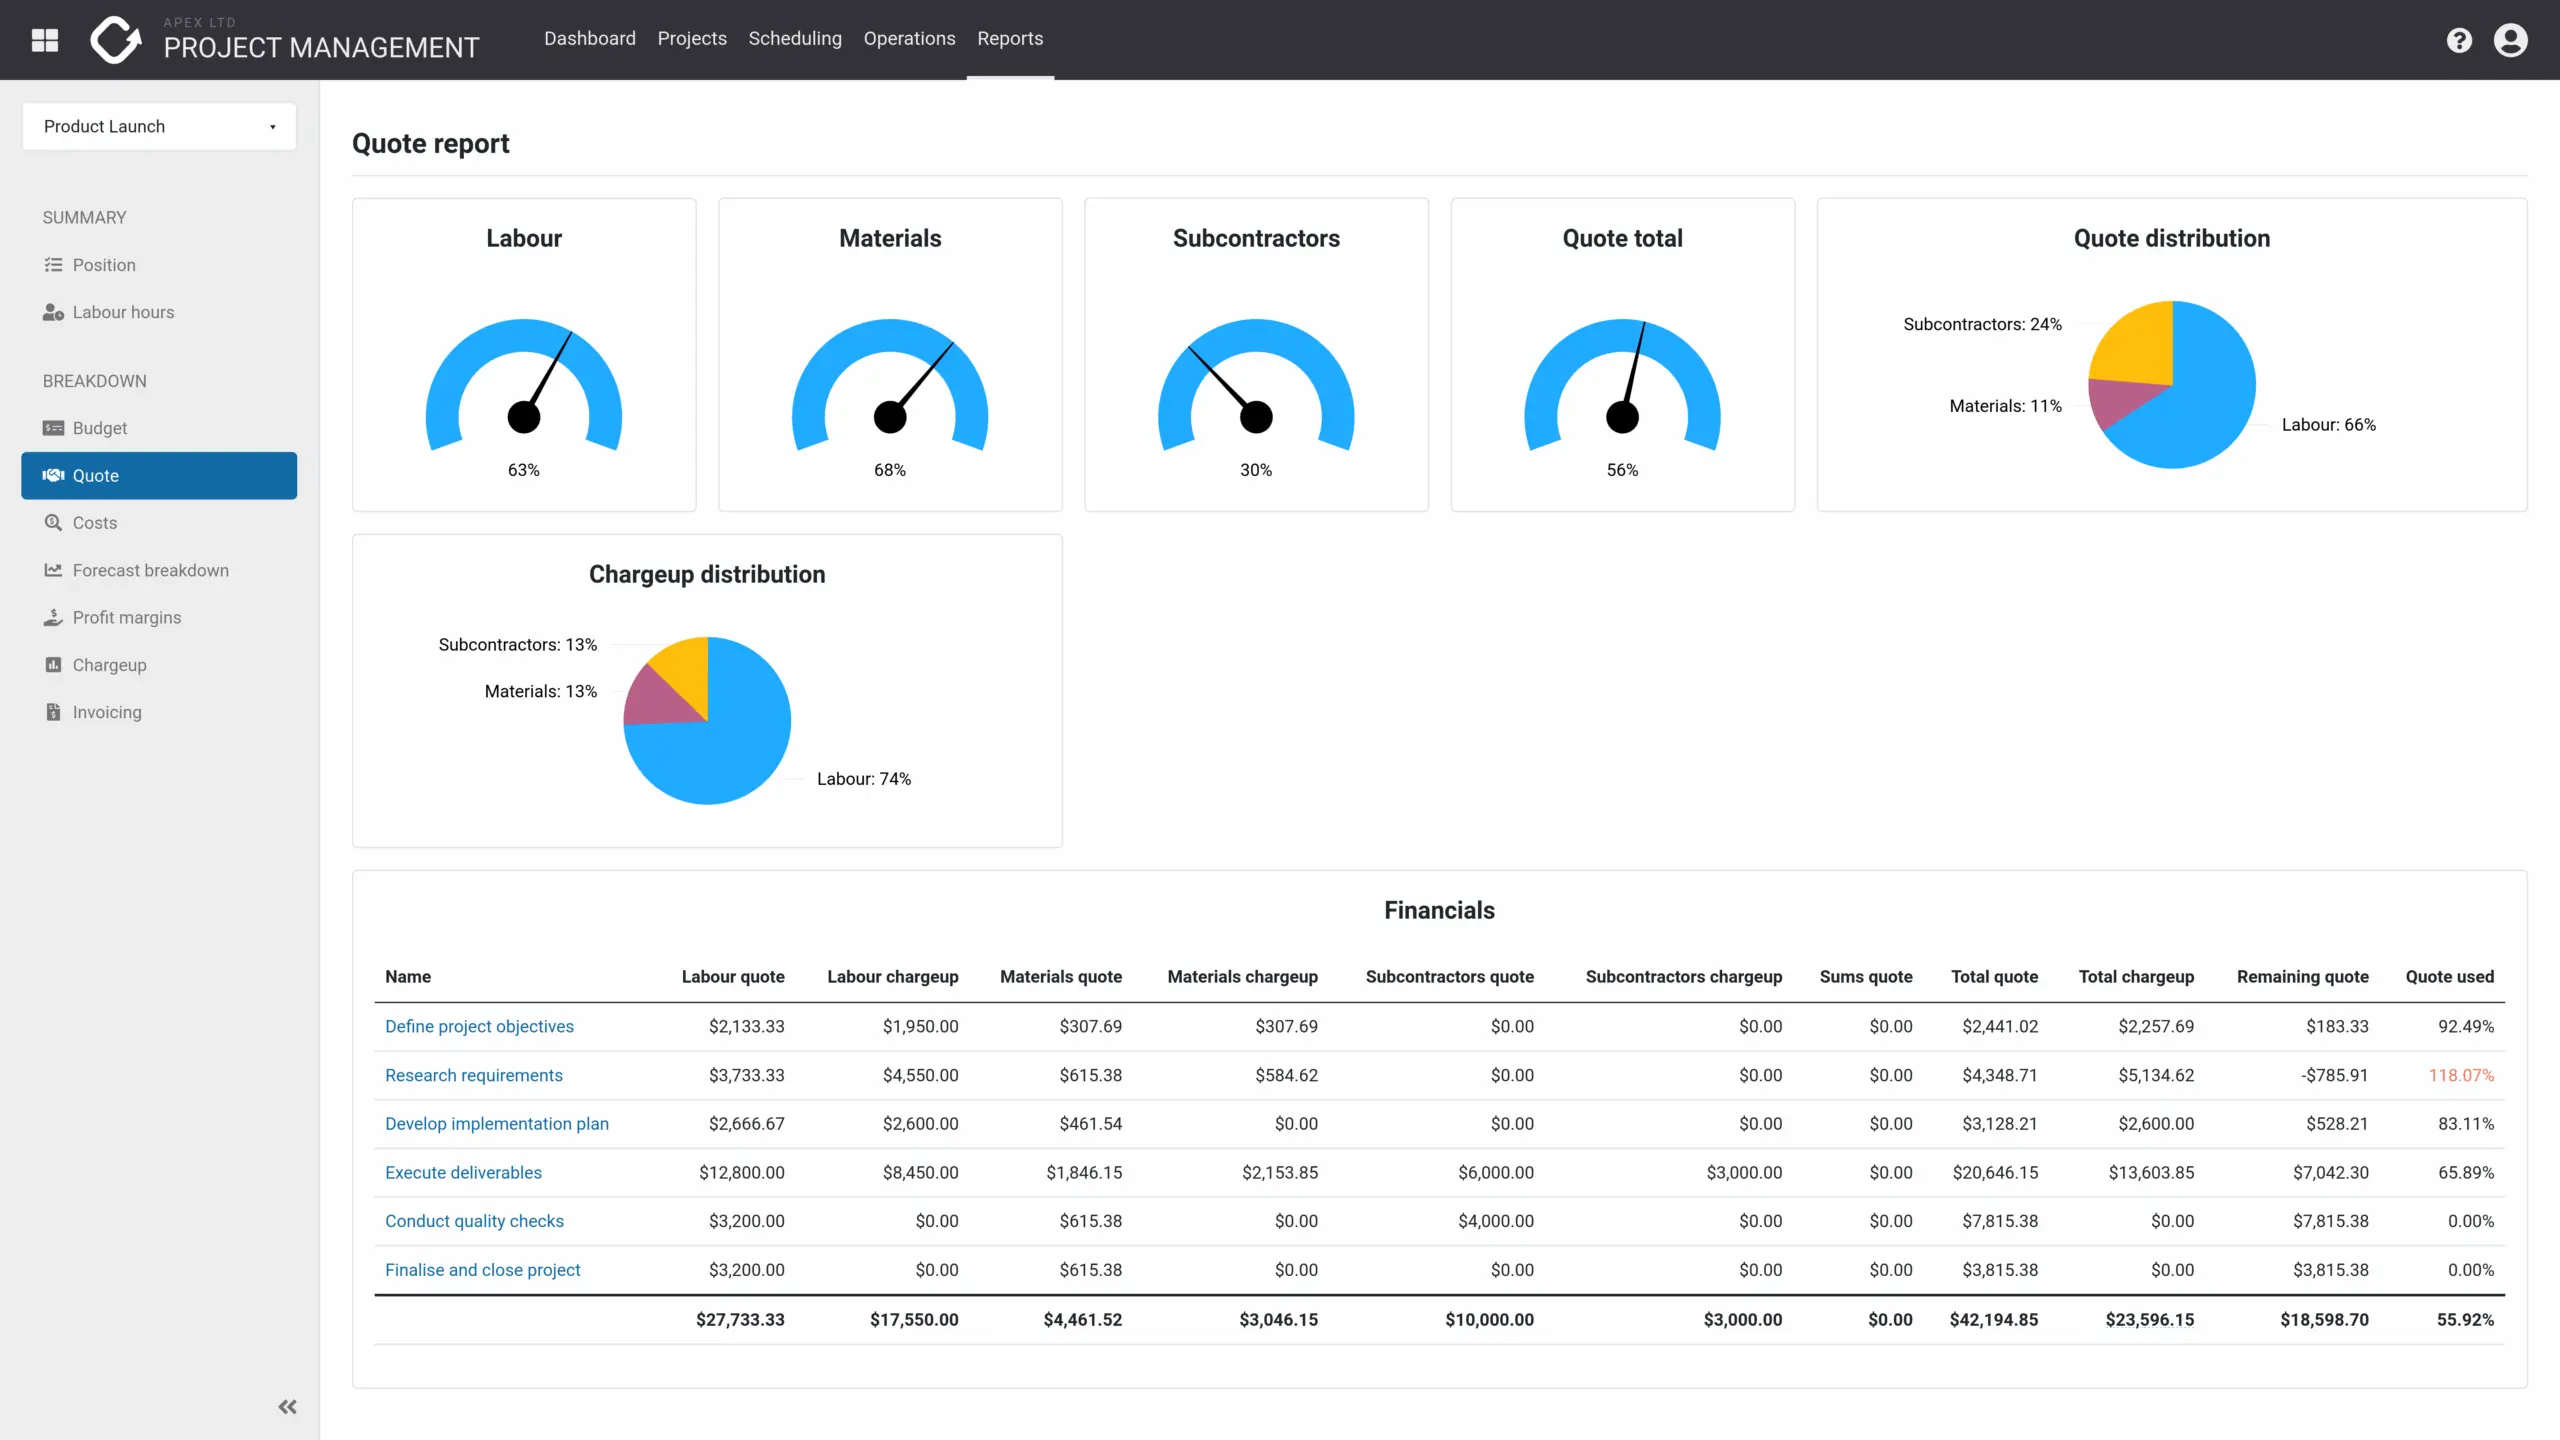Select Profit margins in sidebar
2560x1440 pixels.
click(126, 618)
